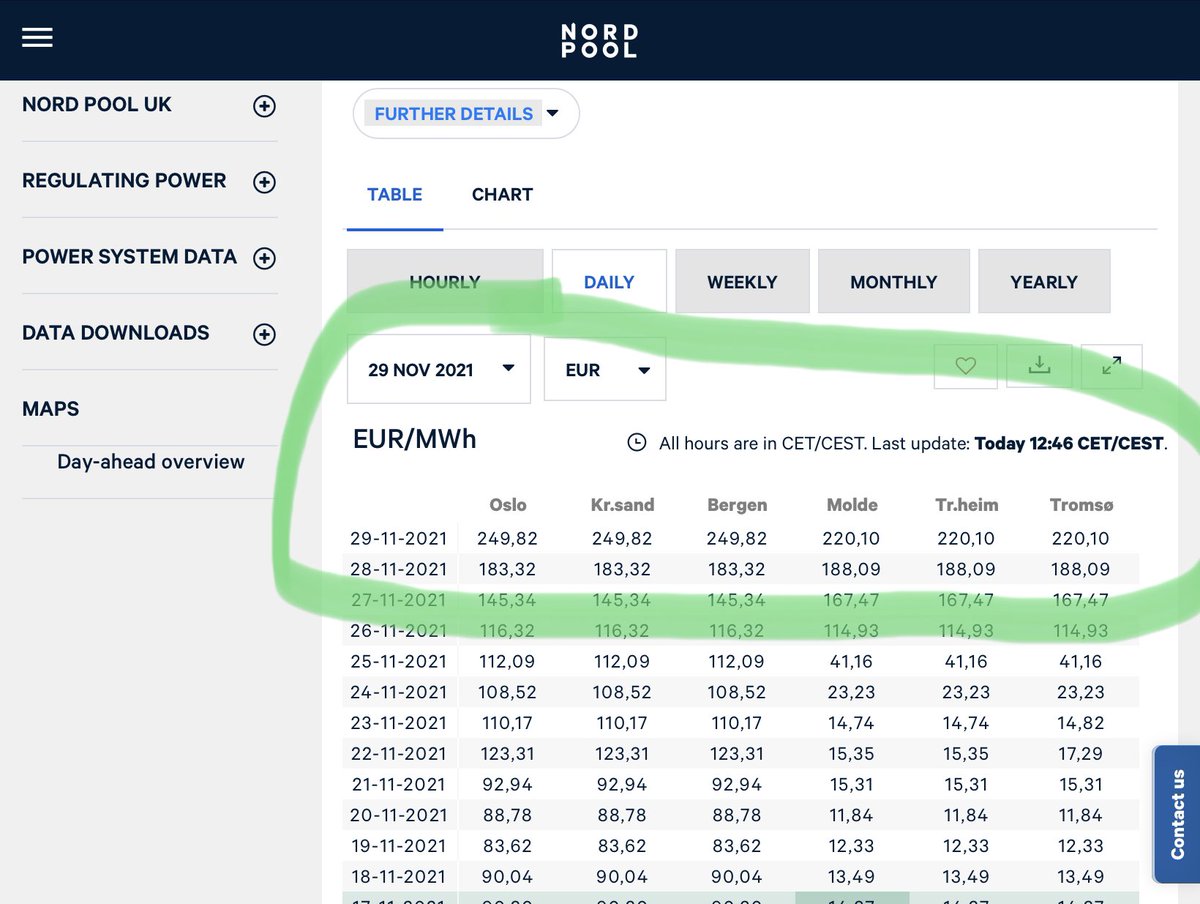The image size is (1200, 904).
Task: Click Tromsø price 17,29 for 22-11-2021
Action: pos(1081,754)
